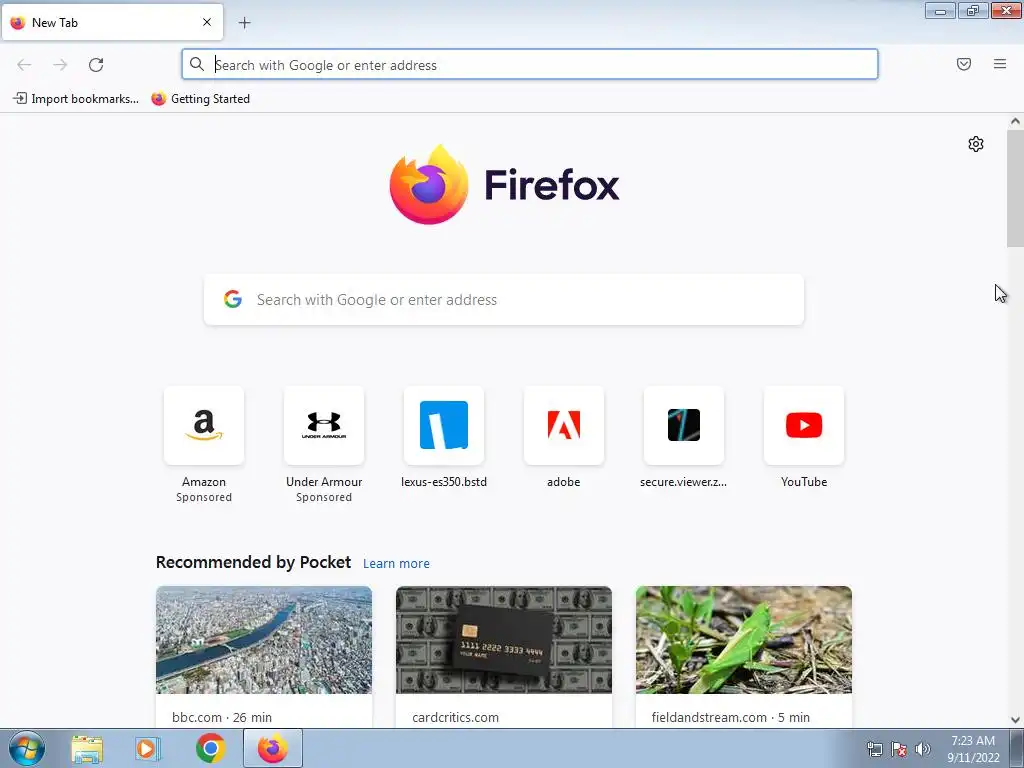Viewport: 1024px width, 768px height.
Task: Open the Getting Started bookmark
Action: 200,99
